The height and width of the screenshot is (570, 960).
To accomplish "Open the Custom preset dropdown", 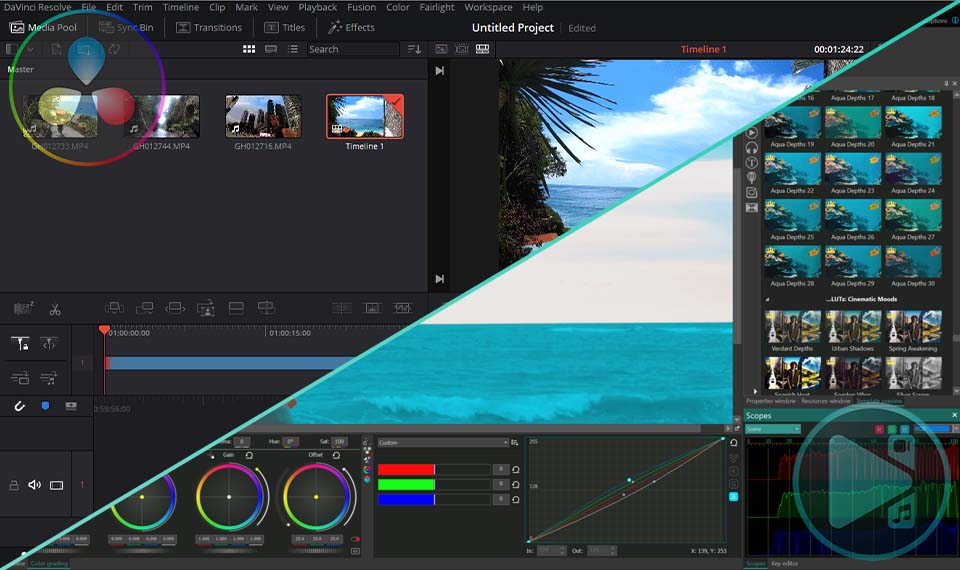I will tap(442, 442).
